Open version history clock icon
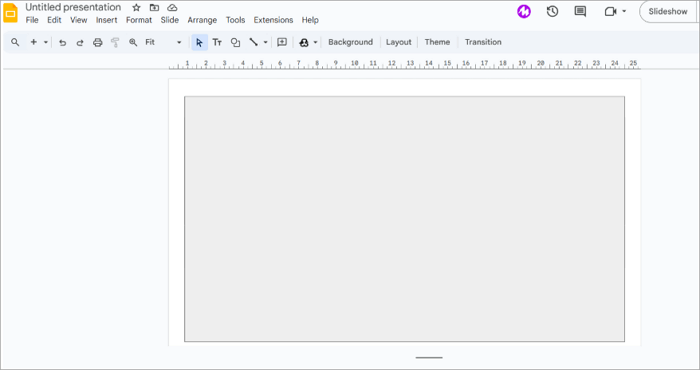This screenshot has width=700, height=370. click(x=552, y=12)
